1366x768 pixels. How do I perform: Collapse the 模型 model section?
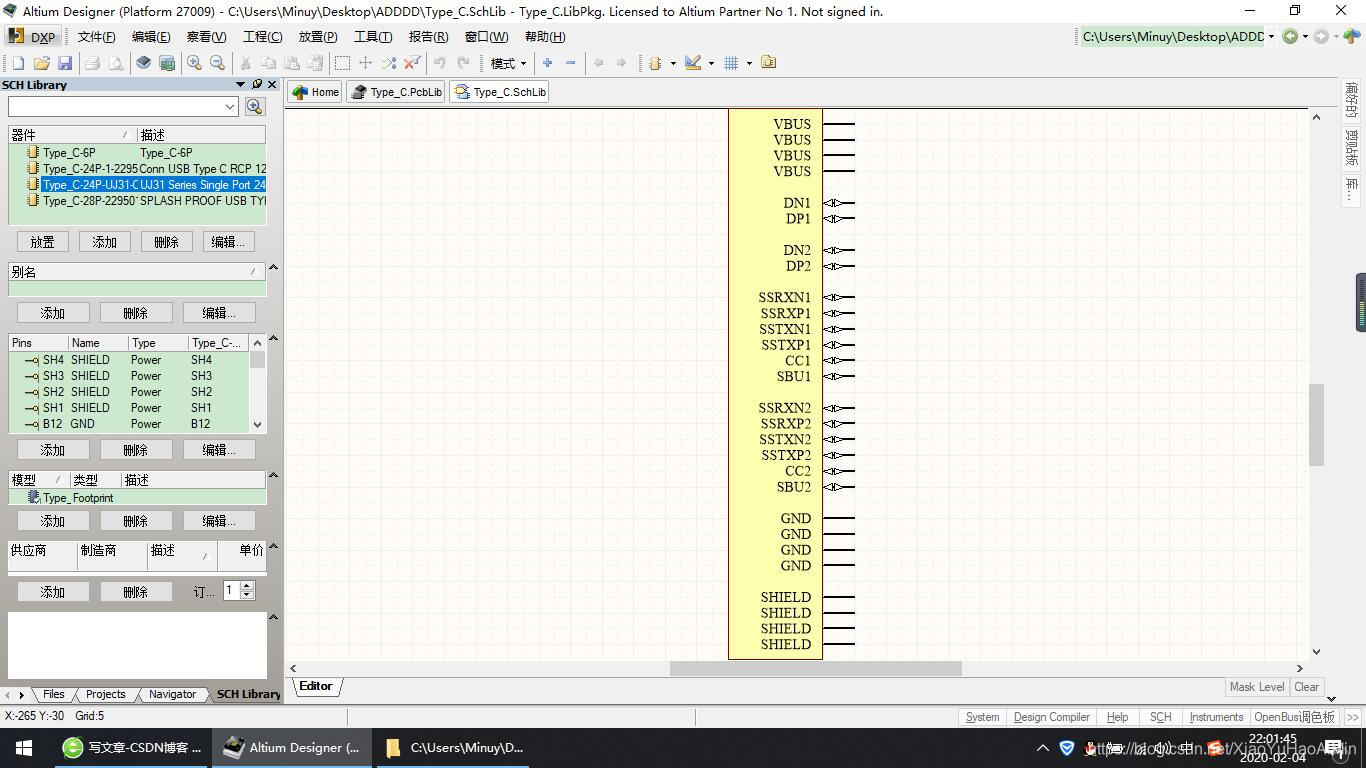pos(273,475)
